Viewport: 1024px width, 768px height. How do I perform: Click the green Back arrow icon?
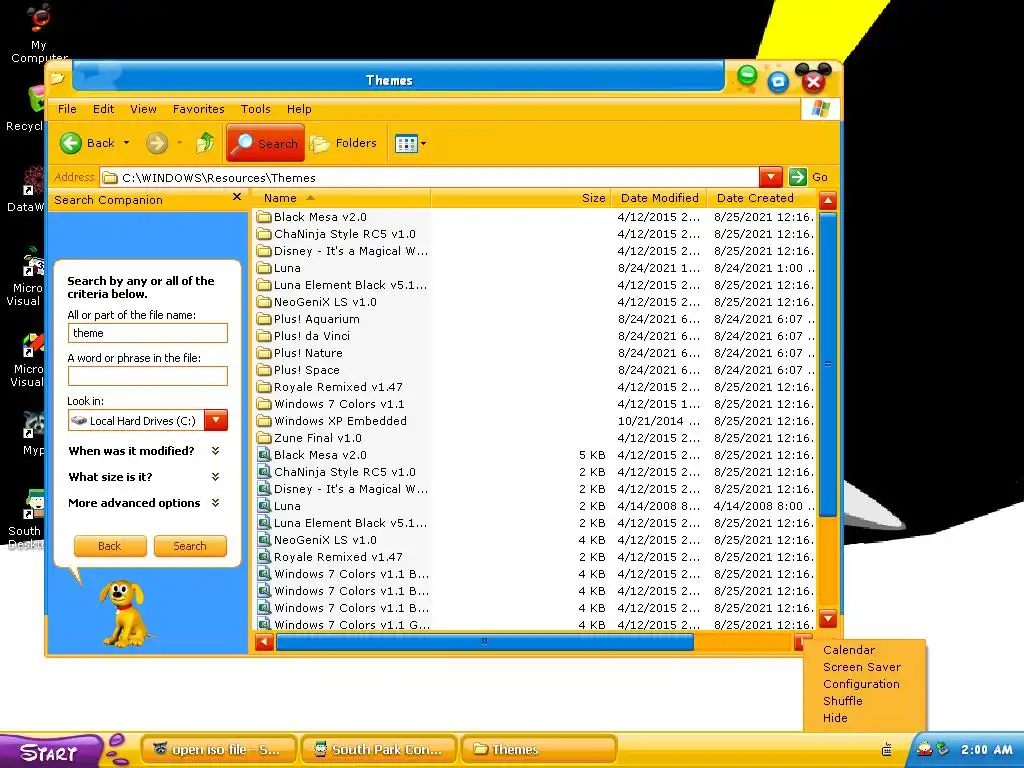coord(71,143)
